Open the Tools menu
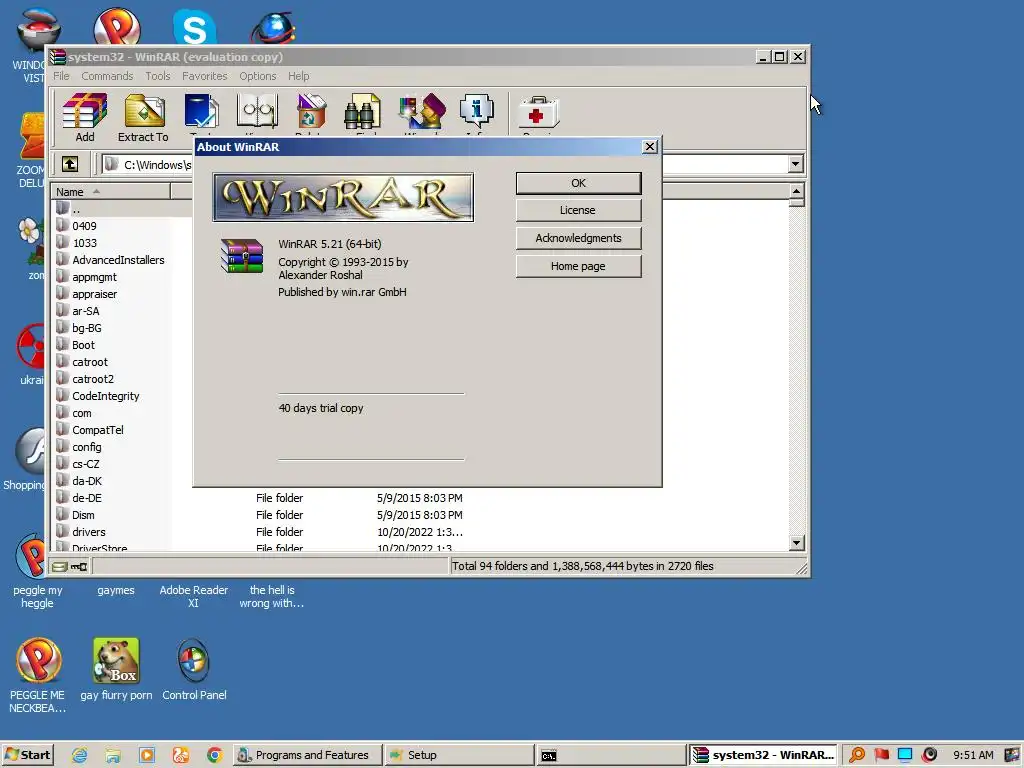The height and width of the screenshot is (768, 1024). point(157,76)
